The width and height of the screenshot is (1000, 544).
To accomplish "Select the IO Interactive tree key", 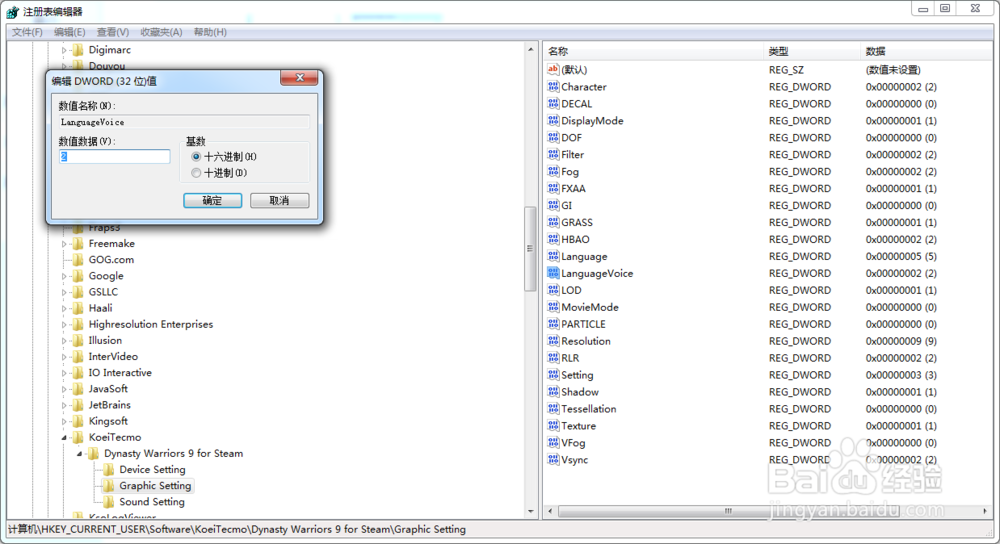I will pyautogui.click(x=120, y=372).
